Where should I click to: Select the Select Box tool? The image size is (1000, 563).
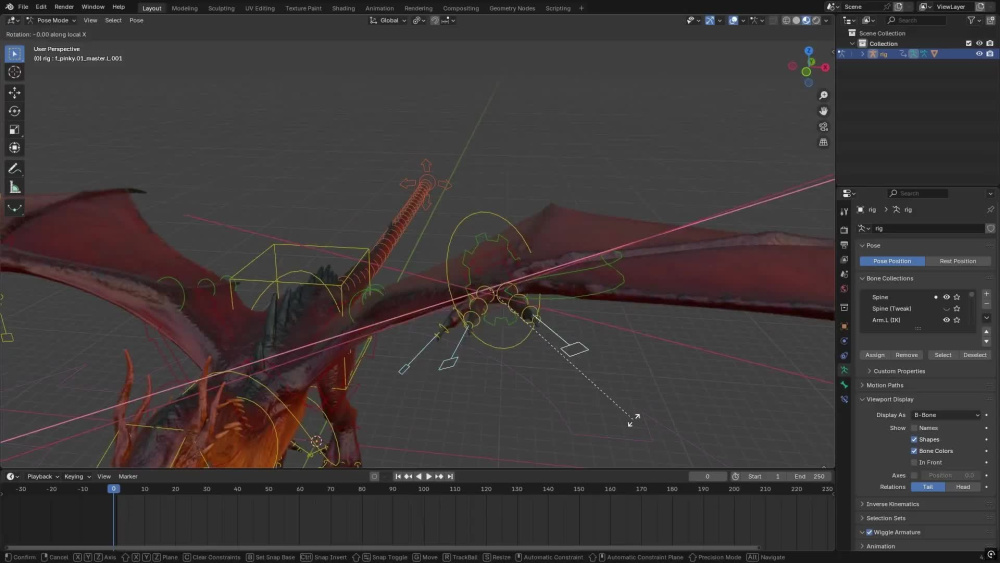point(14,54)
